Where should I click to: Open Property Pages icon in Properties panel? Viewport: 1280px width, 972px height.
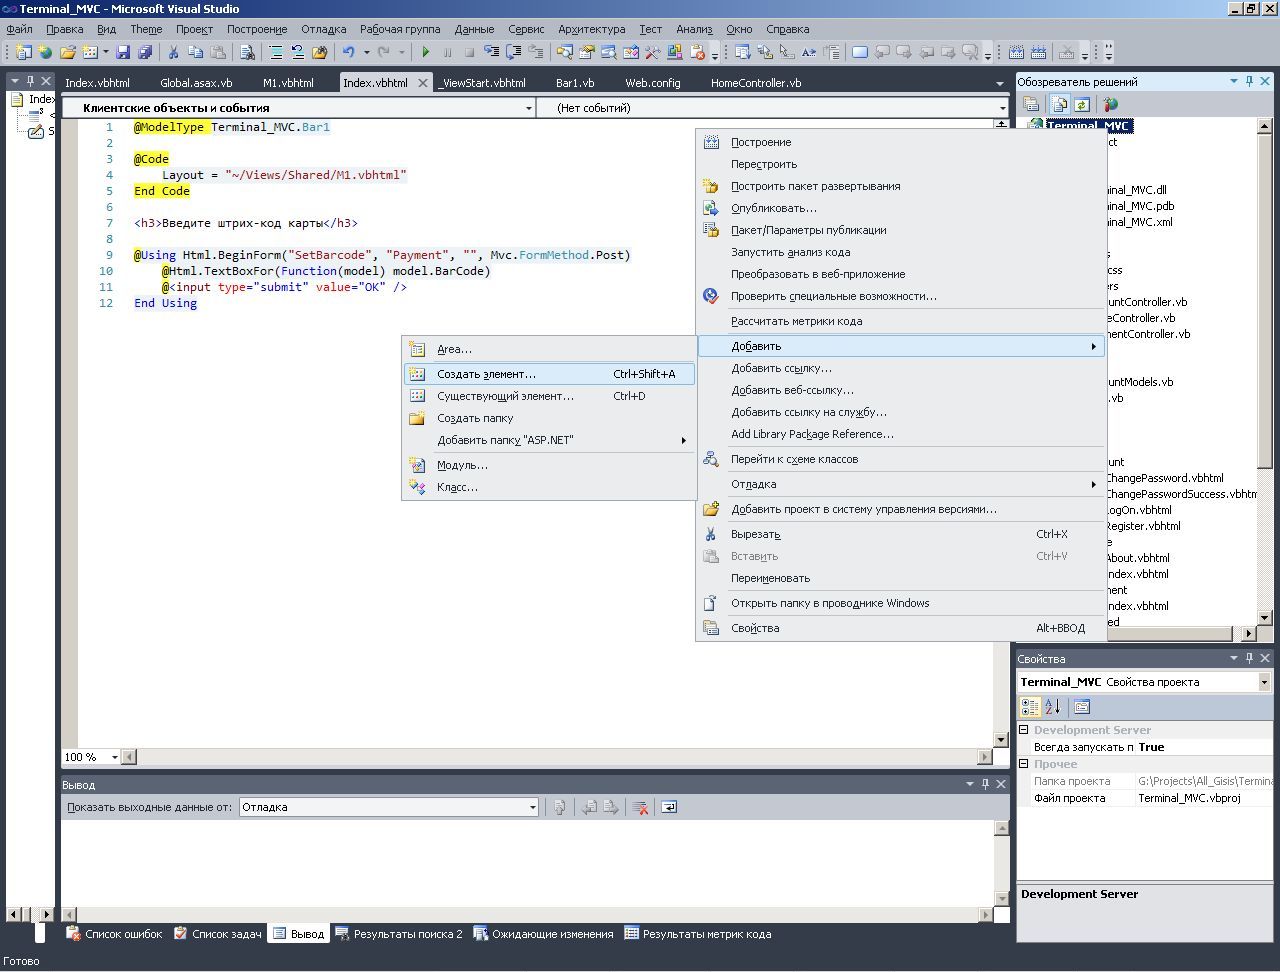pyautogui.click(x=1082, y=707)
